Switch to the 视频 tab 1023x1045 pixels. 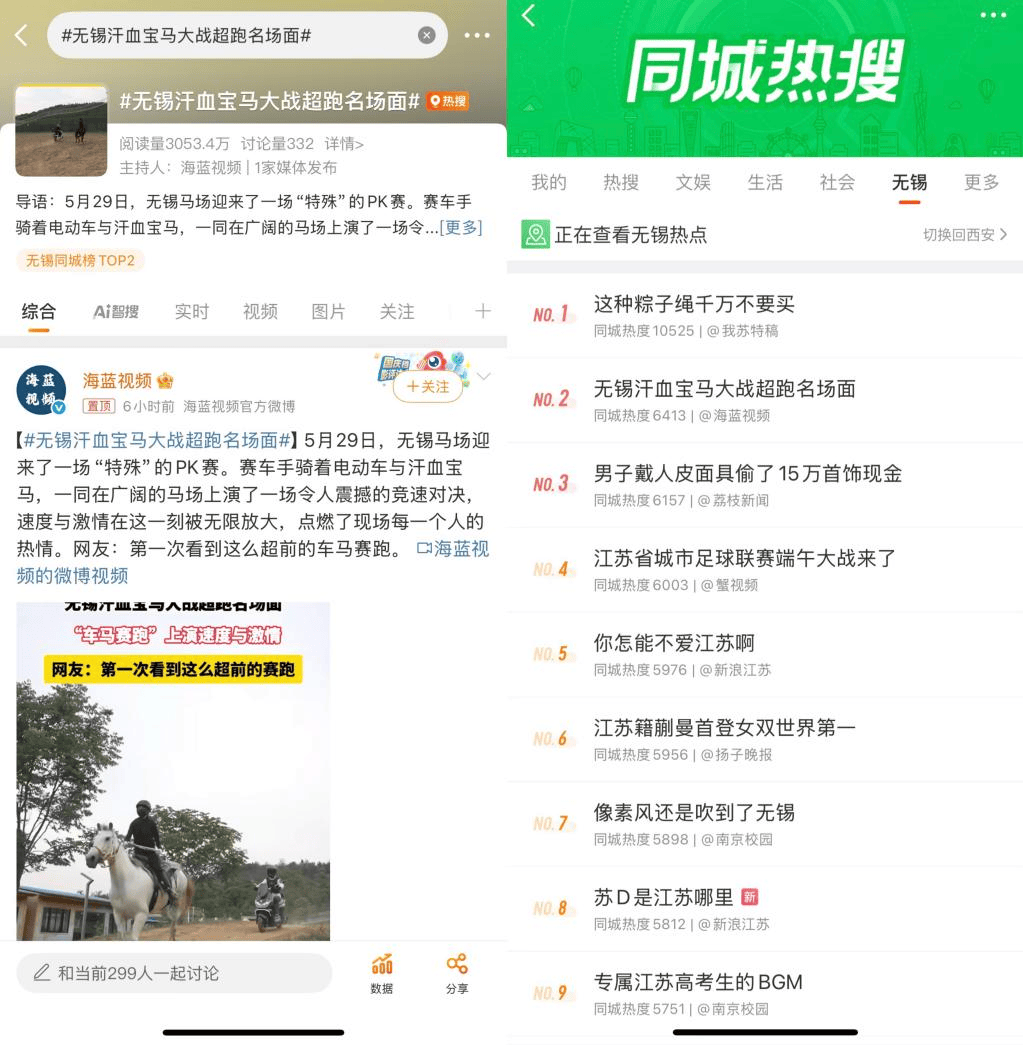coord(260,311)
